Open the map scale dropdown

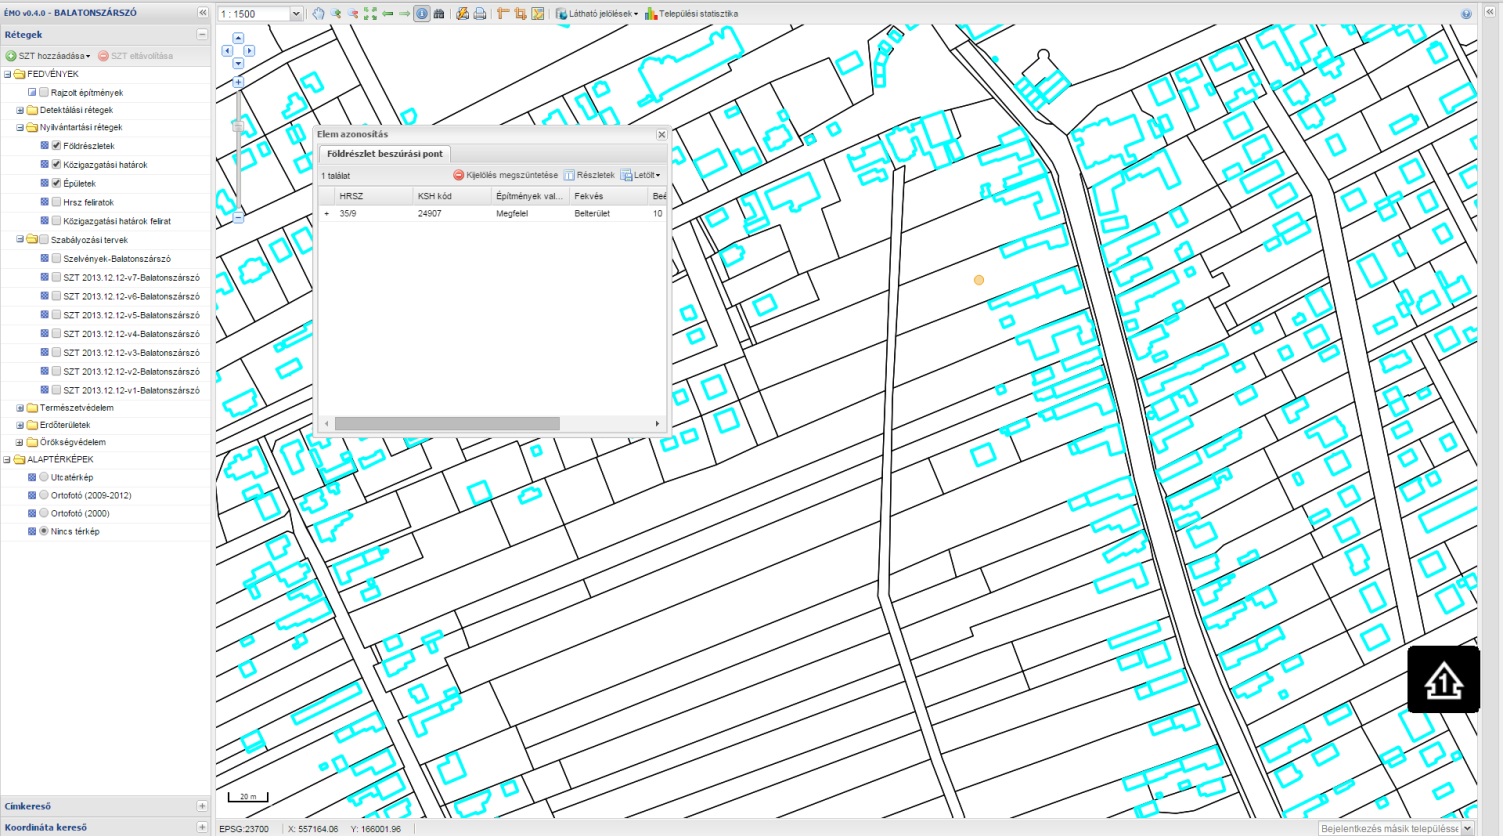click(296, 14)
